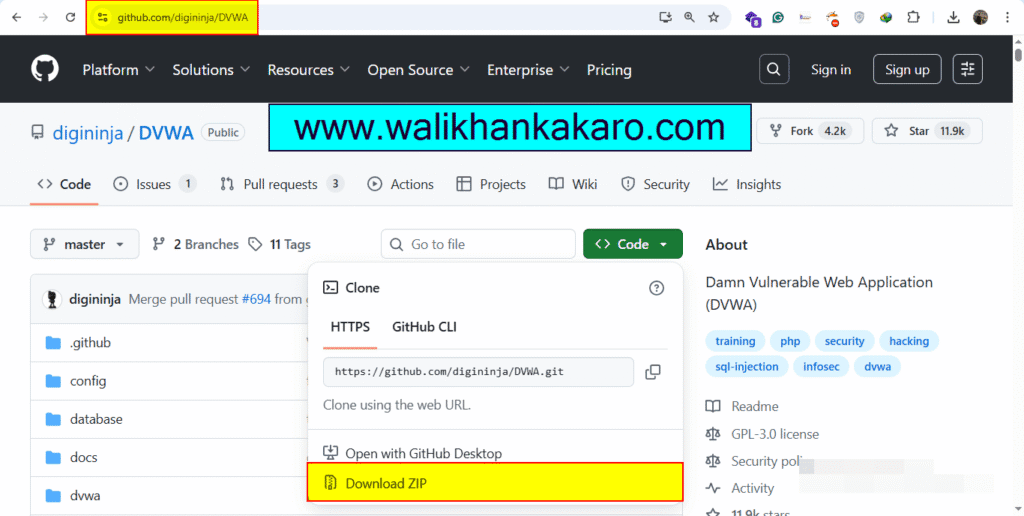The height and width of the screenshot is (516, 1024).
Task: Click Download ZIP option
Action: tap(495, 483)
